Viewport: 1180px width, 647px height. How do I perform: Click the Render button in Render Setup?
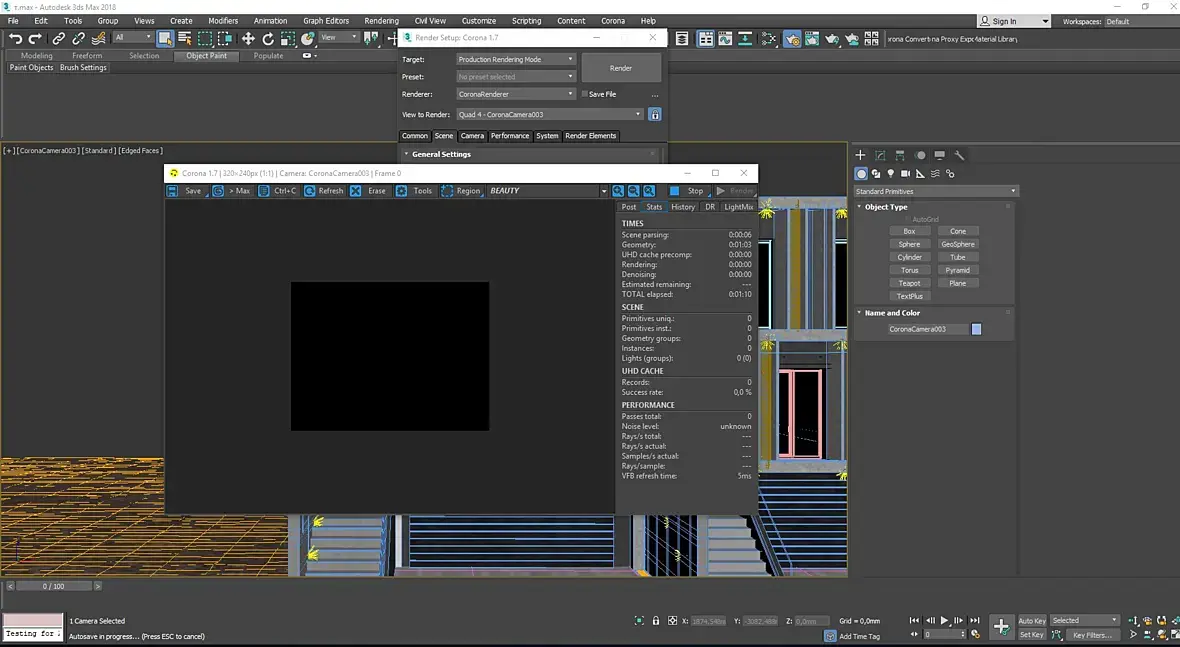pyautogui.click(x=621, y=68)
